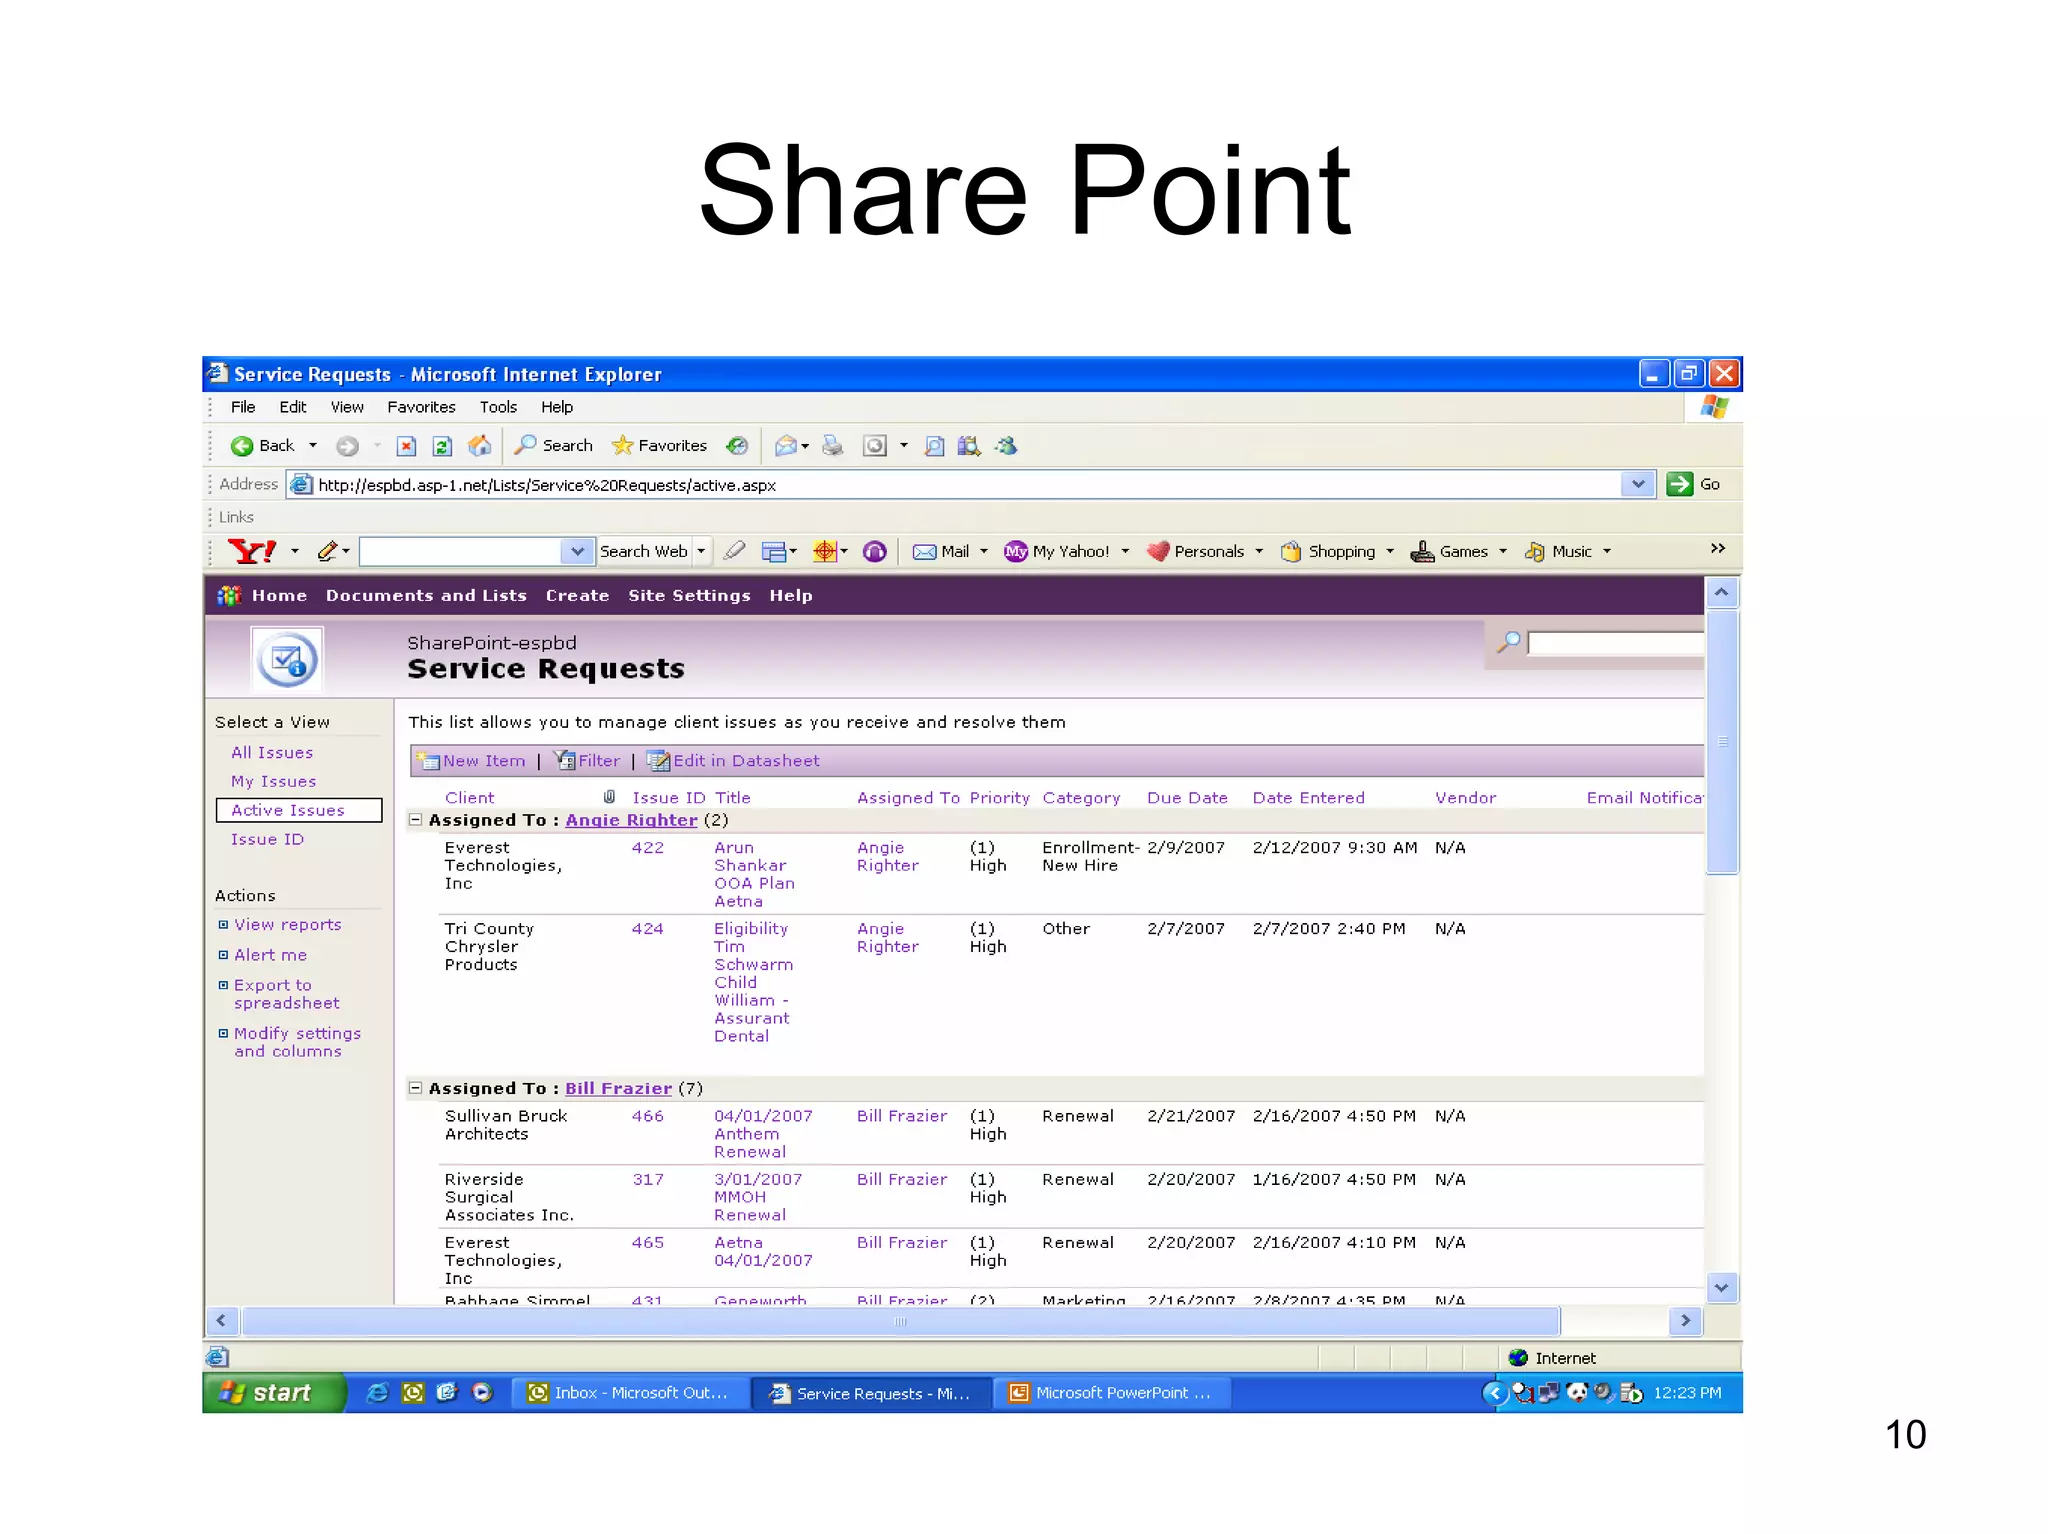Click the vertical scrollbar thumb
The width and height of the screenshot is (2048, 1534).
coord(1721,741)
